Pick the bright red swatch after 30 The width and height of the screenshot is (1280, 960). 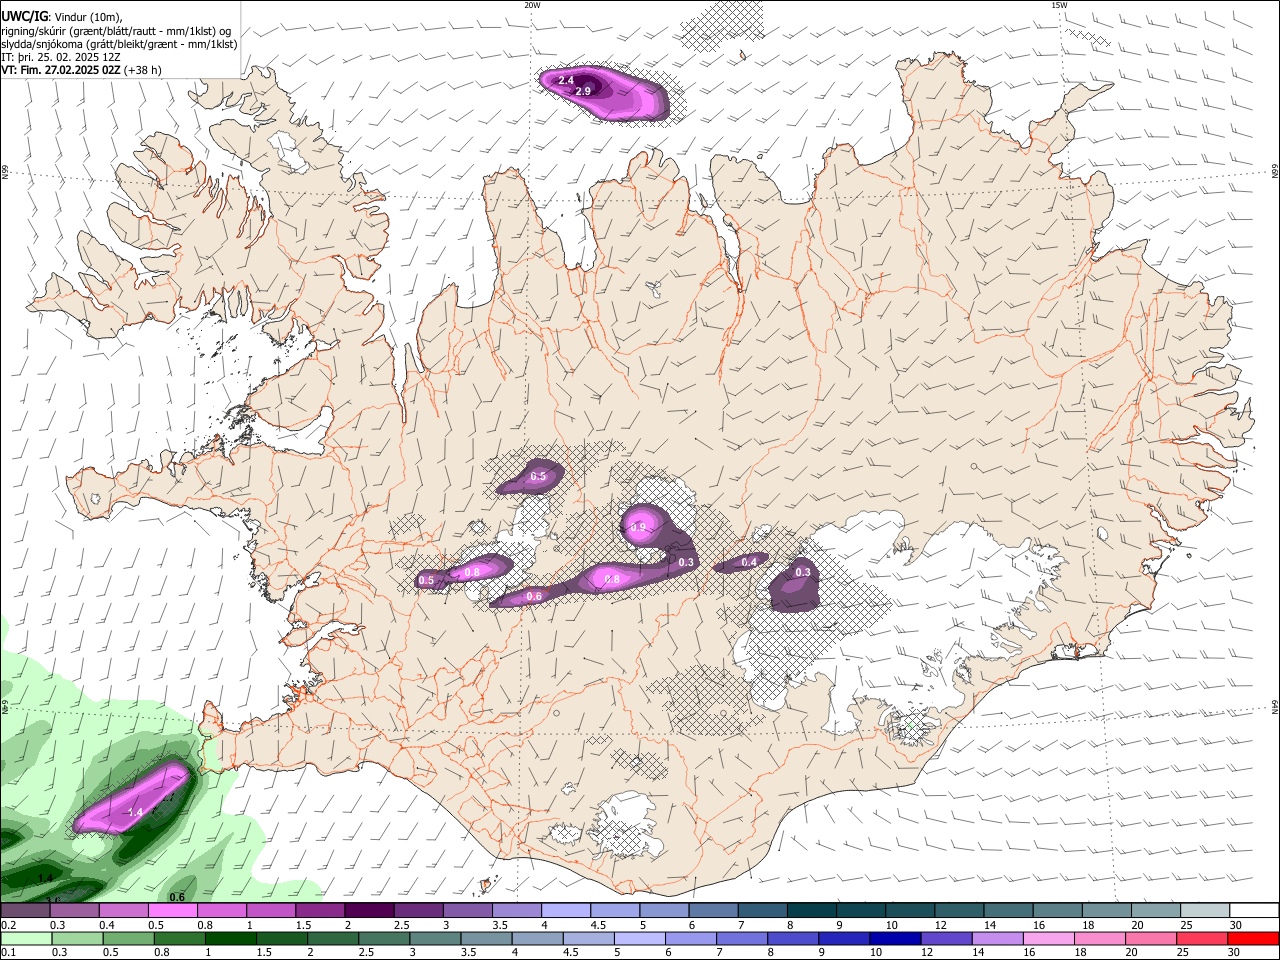coord(1253,939)
